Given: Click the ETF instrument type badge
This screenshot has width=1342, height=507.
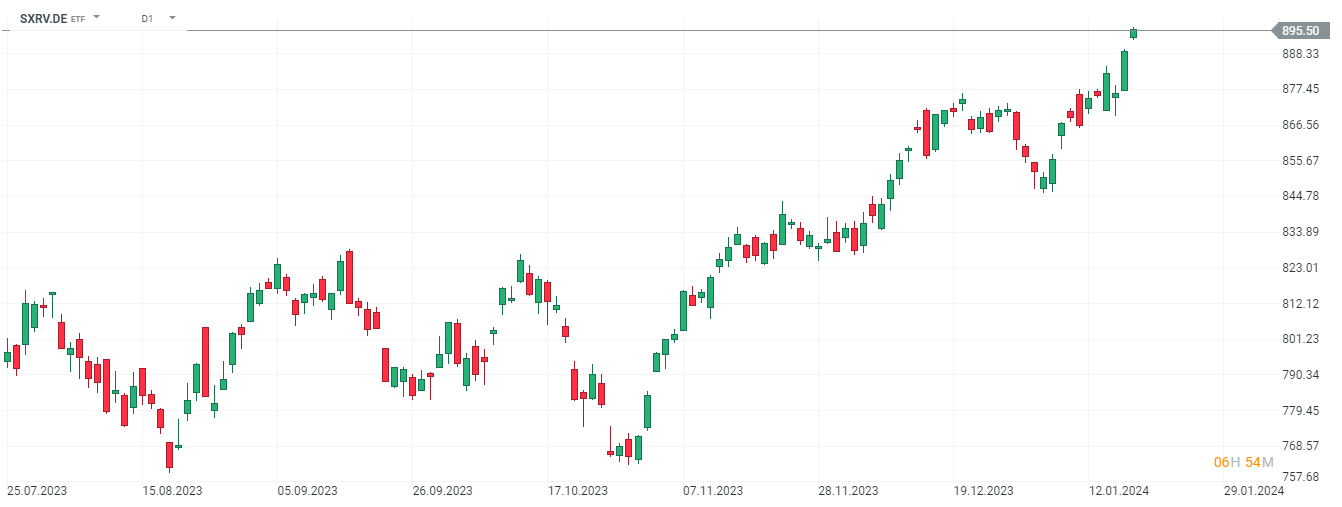Looking at the screenshot, I should (78, 19).
